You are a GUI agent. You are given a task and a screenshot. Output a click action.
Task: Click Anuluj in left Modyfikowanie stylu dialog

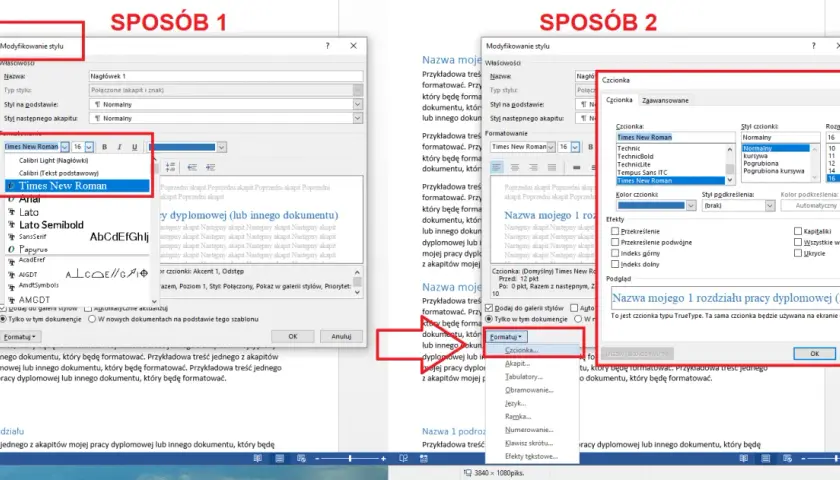[x=341, y=336]
